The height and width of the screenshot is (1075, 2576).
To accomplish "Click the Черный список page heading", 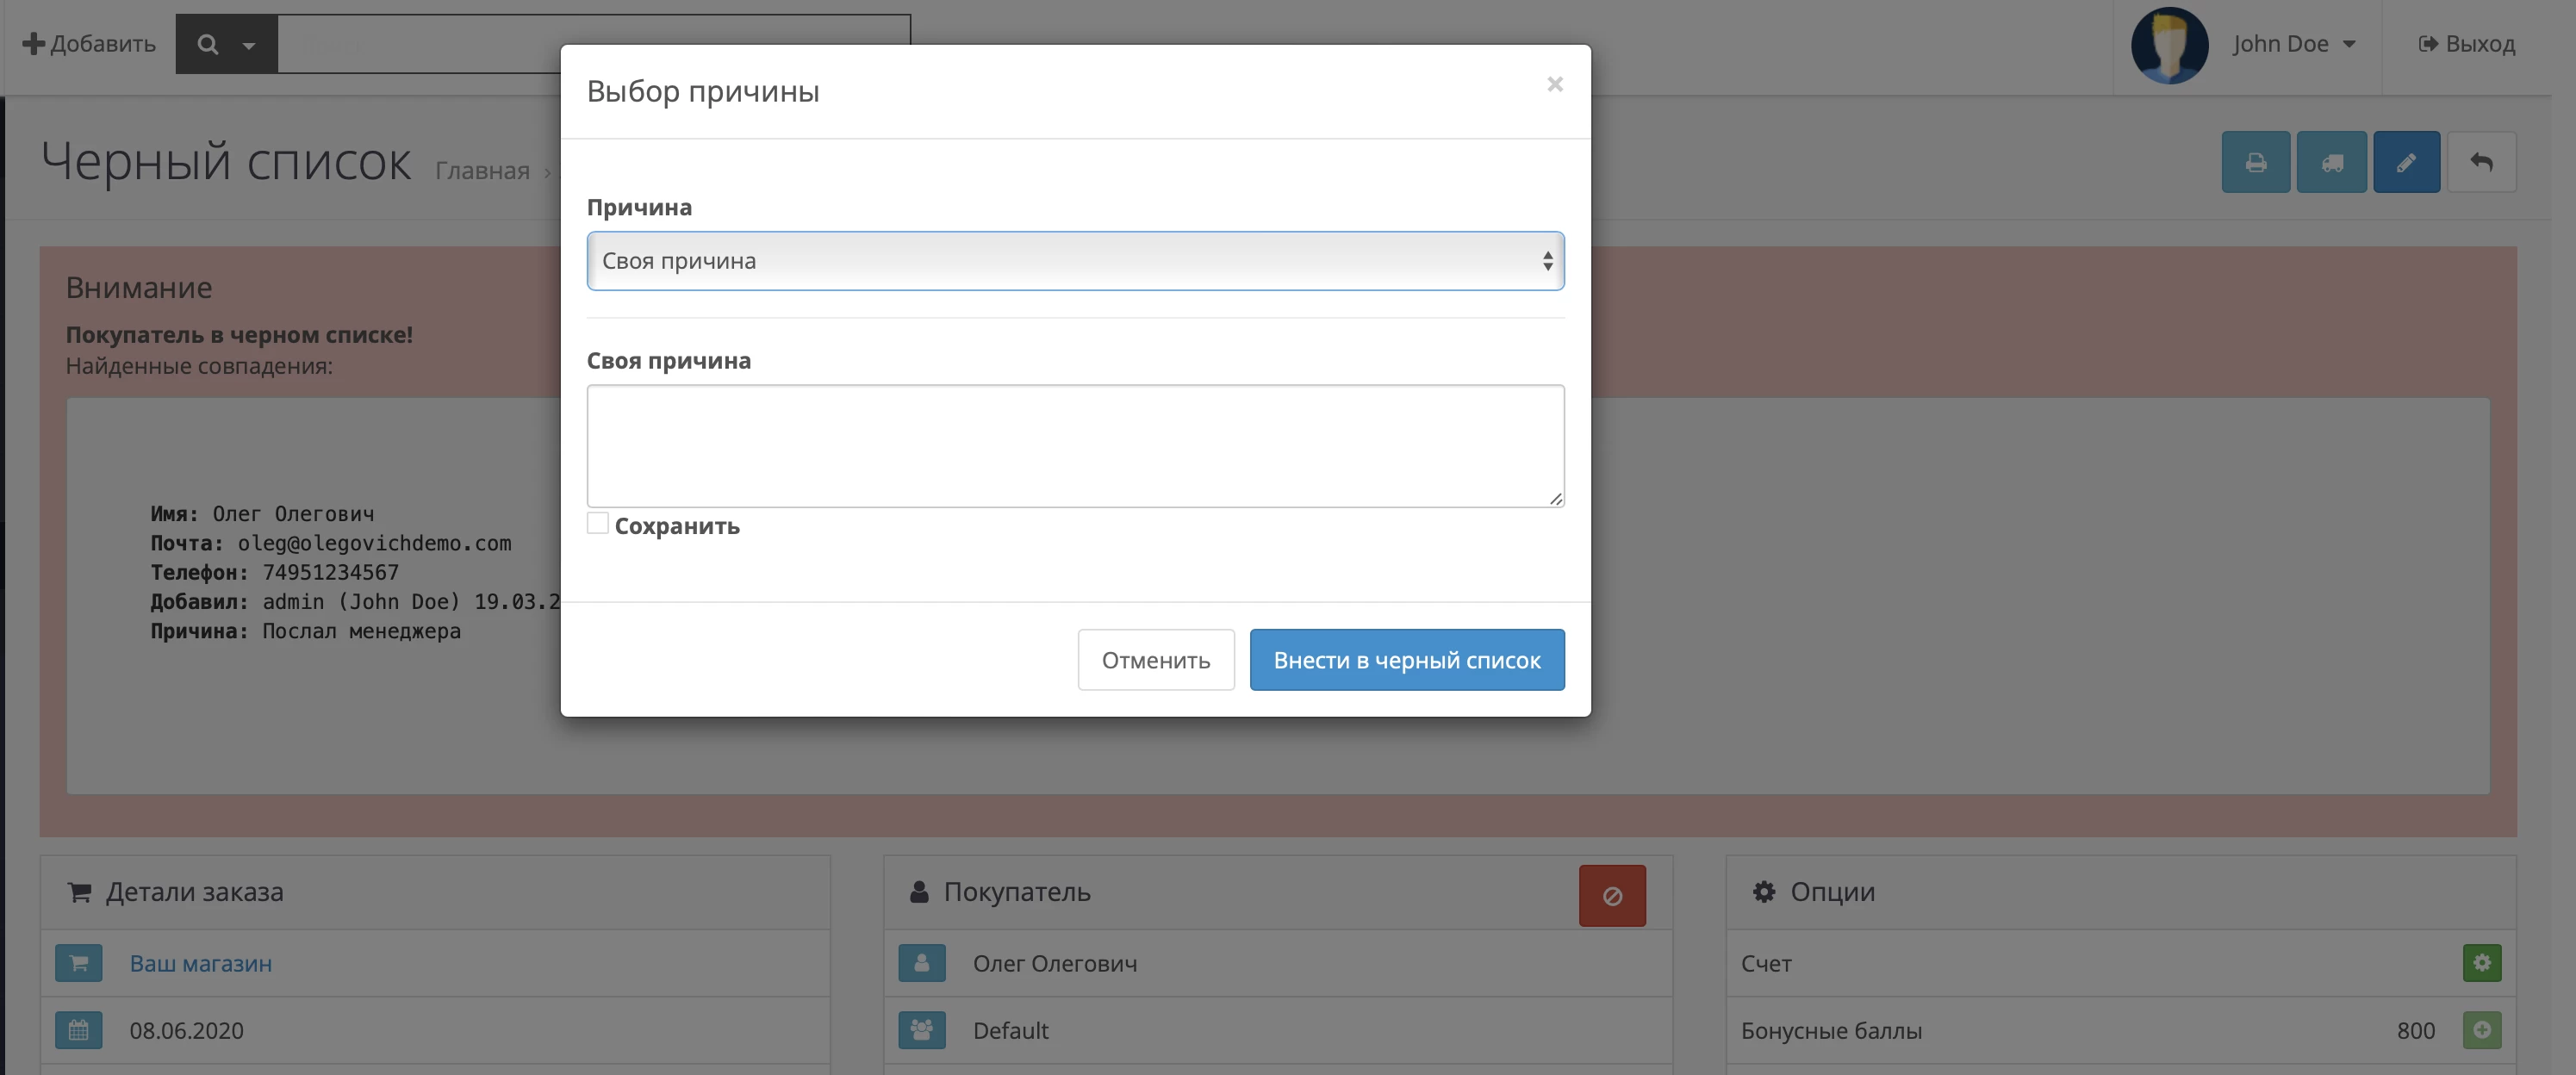I will pyautogui.click(x=226, y=162).
